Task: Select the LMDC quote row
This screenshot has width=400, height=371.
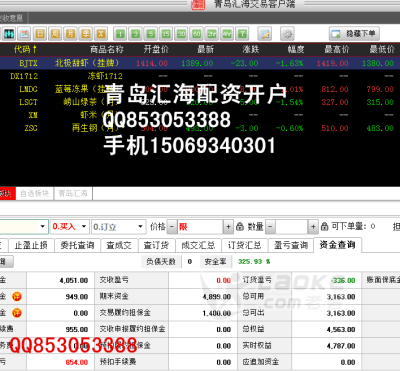Action: [x=200, y=89]
